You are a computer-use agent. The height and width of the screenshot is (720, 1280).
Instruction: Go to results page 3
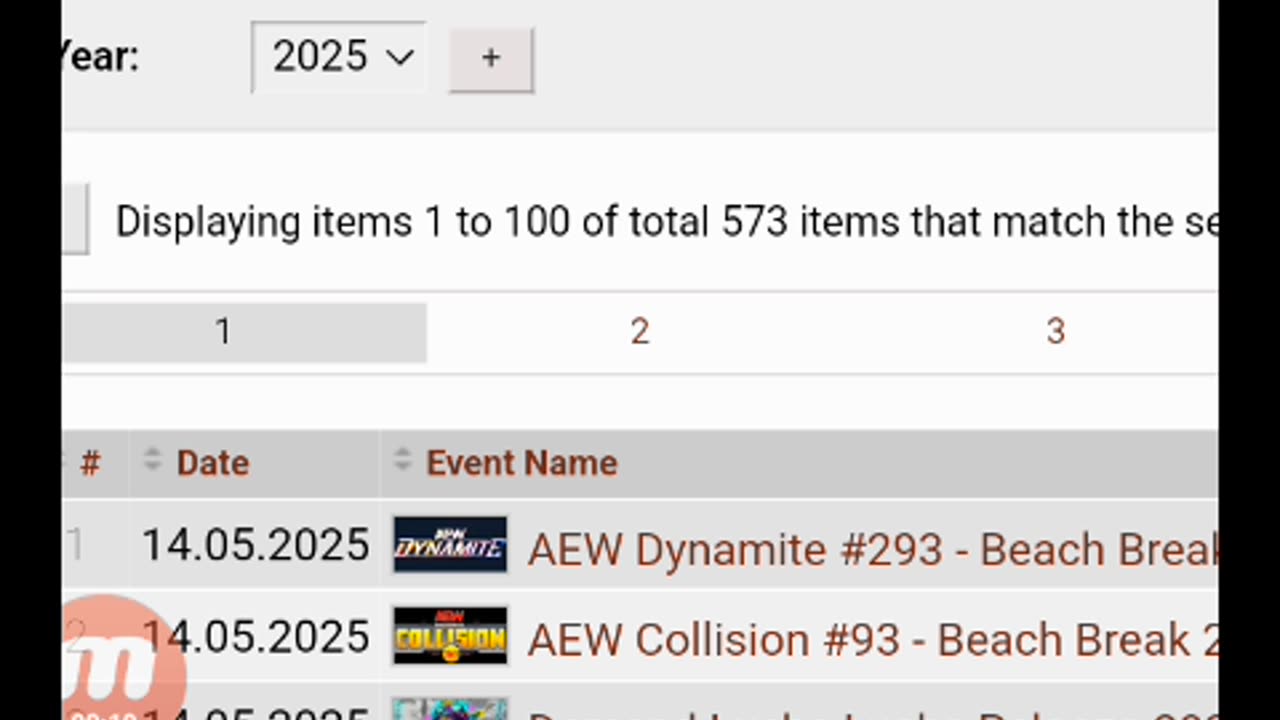tap(1055, 332)
